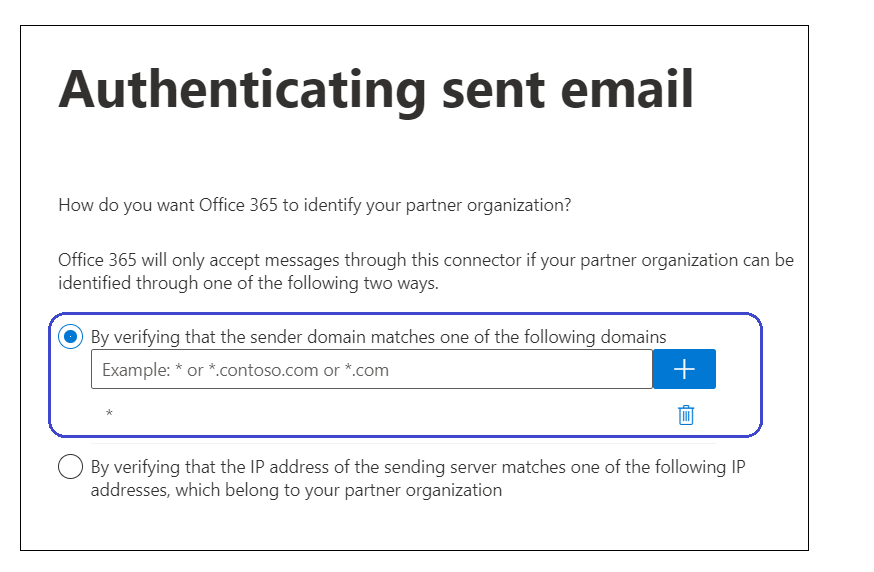874x572 pixels.
Task: Click the blue plus add-domain button
Action: click(x=684, y=370)
